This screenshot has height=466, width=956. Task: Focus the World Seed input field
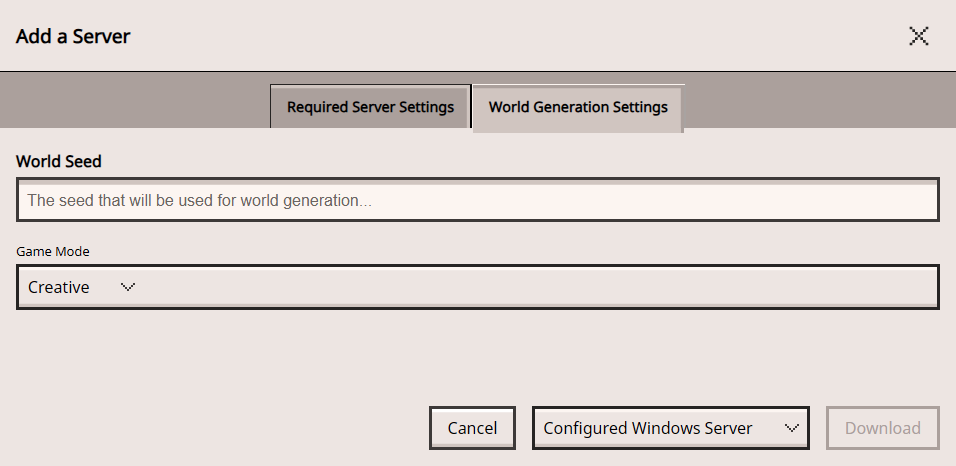[478, 200]
